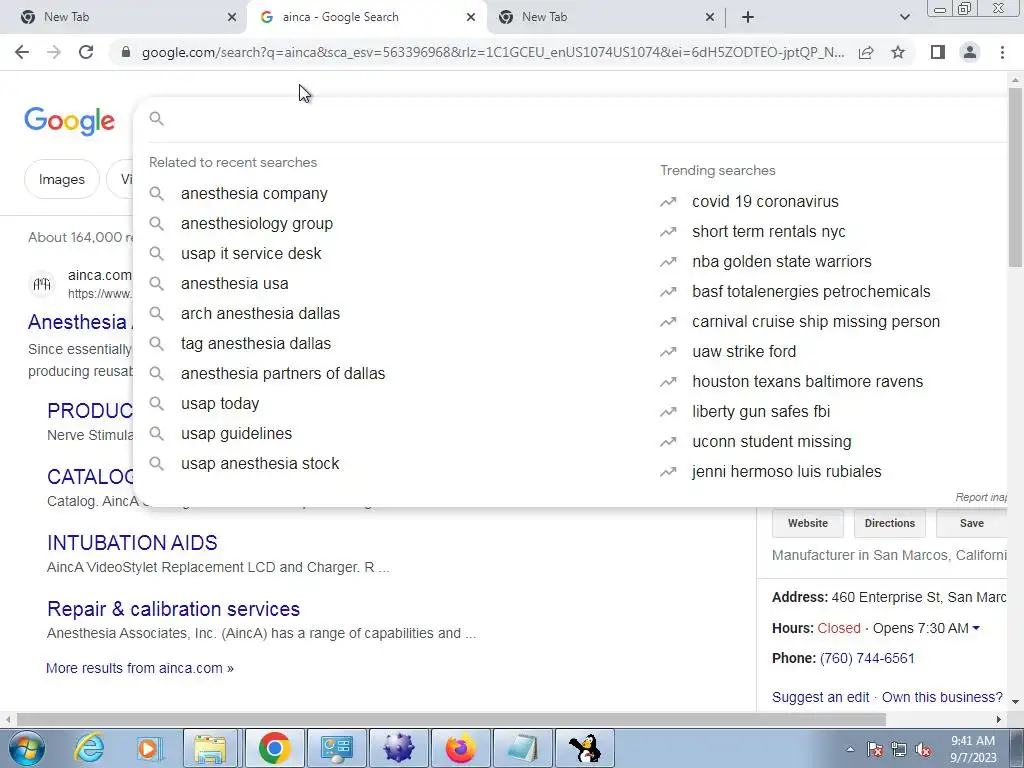Select ainca - Google Search tab
Viewport: 1024px width, 768px height.
pyautogui.click(x=366, y=17)
